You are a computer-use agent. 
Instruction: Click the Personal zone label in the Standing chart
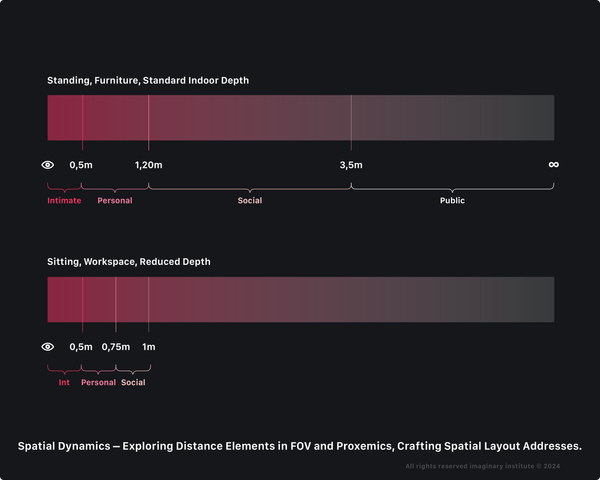point(115,201)
